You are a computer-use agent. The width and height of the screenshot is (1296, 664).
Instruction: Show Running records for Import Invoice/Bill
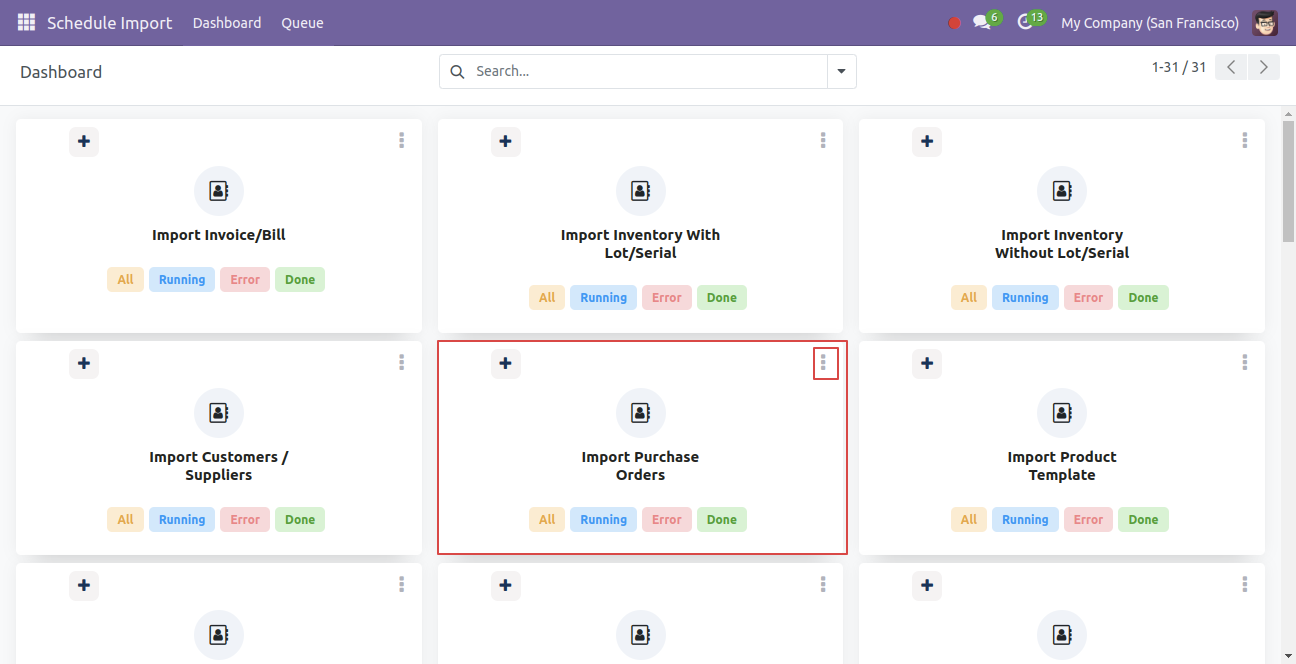pos(182,280)
